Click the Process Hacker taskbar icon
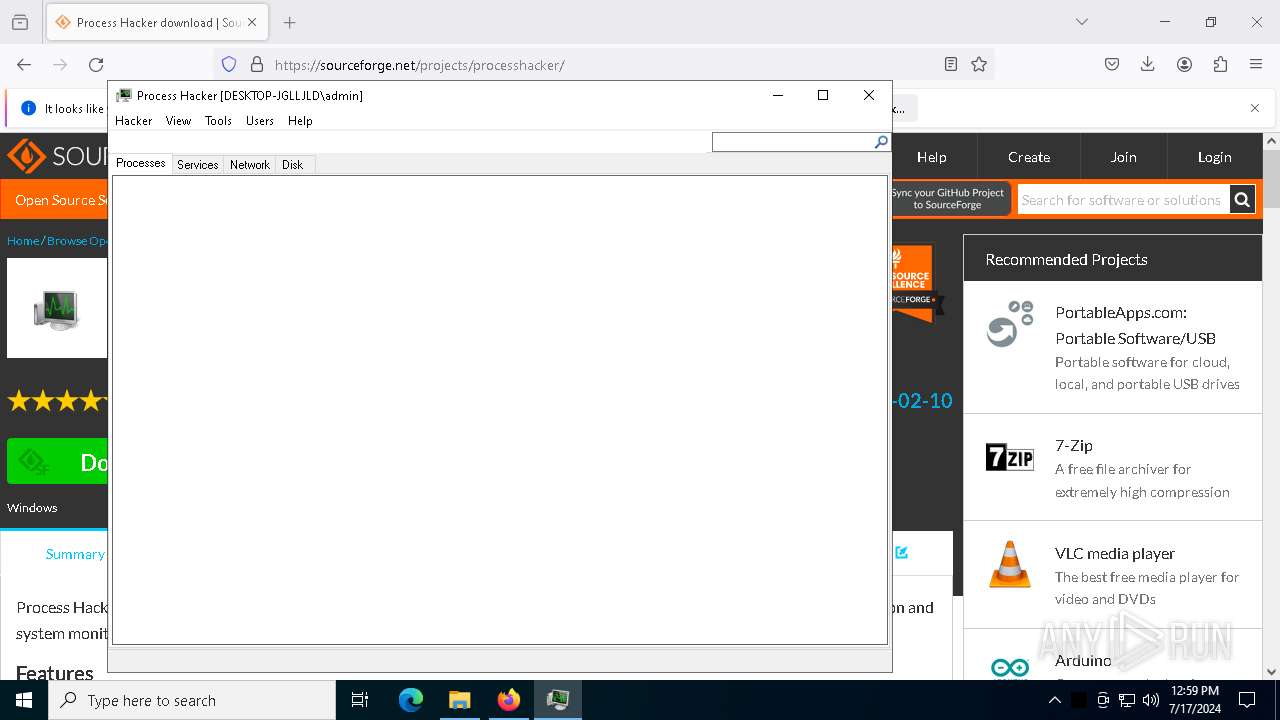This screenshot has height=720, width=1280. click(558, 700)
